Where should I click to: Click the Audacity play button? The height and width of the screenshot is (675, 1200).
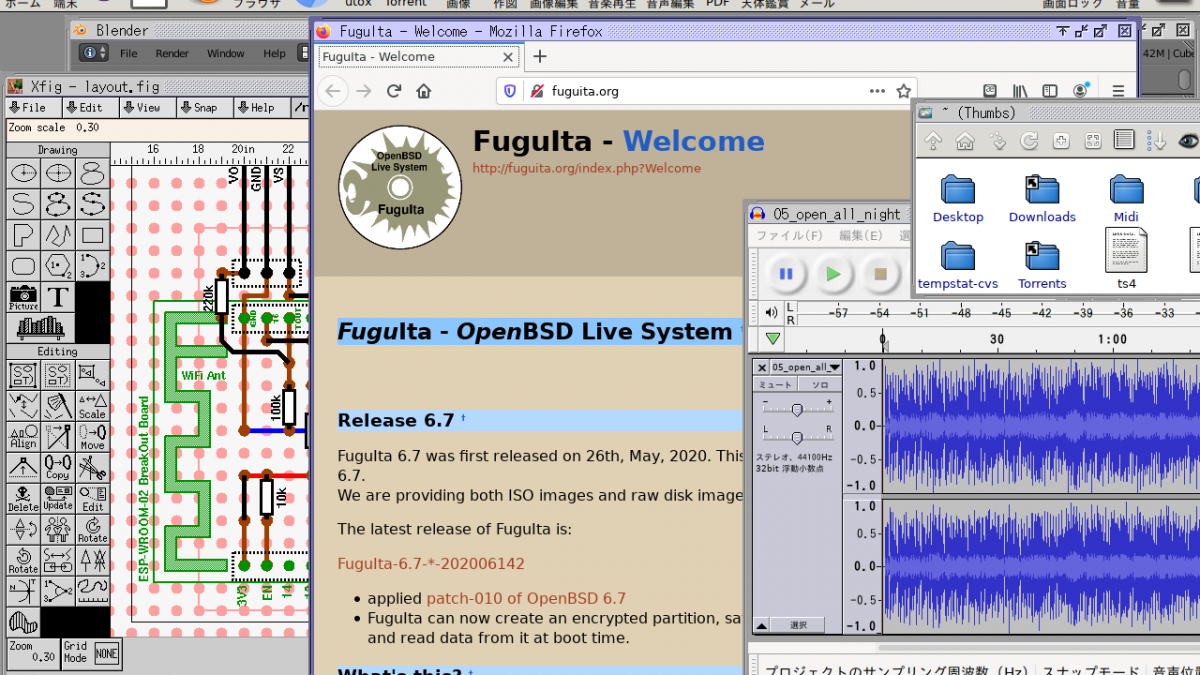[x=833, y=274]
